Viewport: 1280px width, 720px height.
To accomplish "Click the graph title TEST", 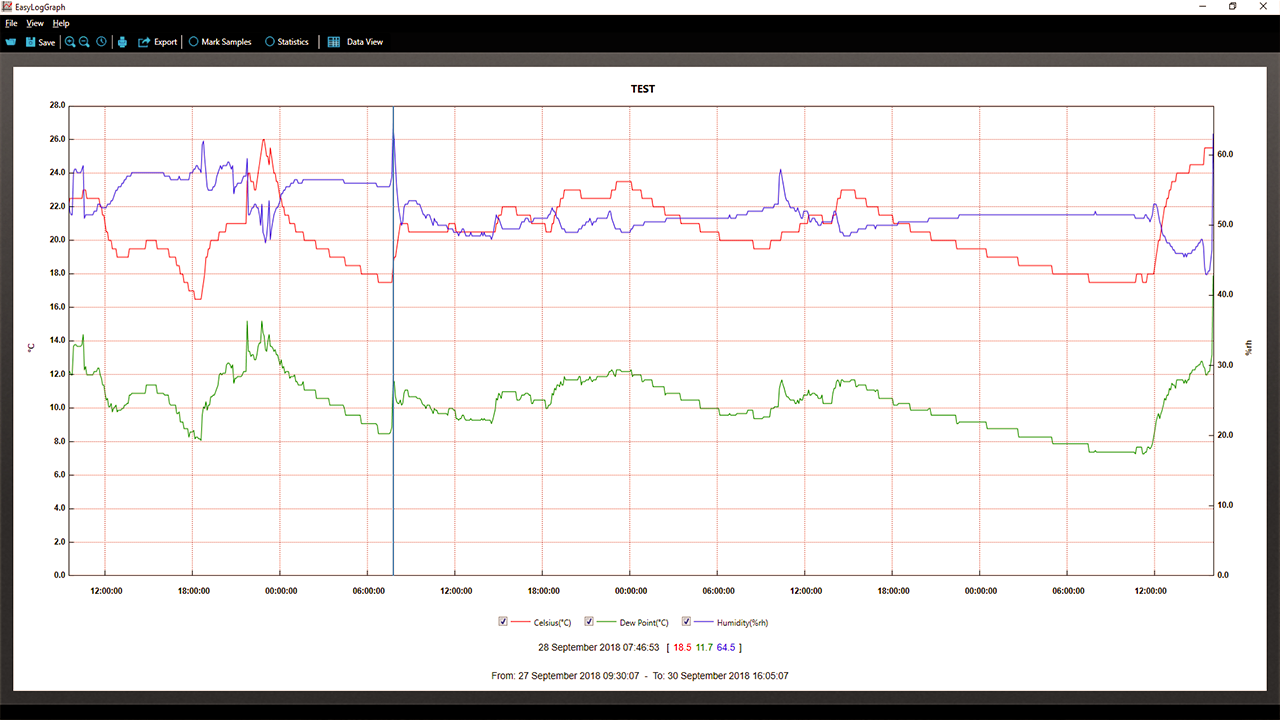I will click(x=643, y=89).
